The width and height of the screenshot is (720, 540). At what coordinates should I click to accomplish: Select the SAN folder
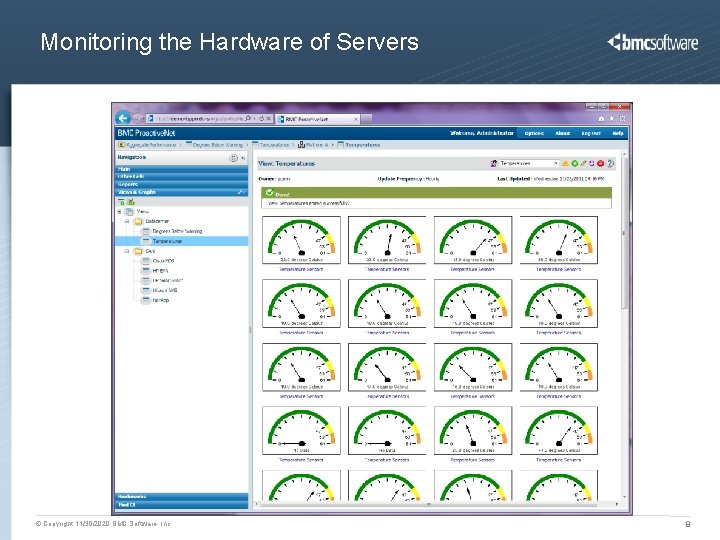[144, 251]
